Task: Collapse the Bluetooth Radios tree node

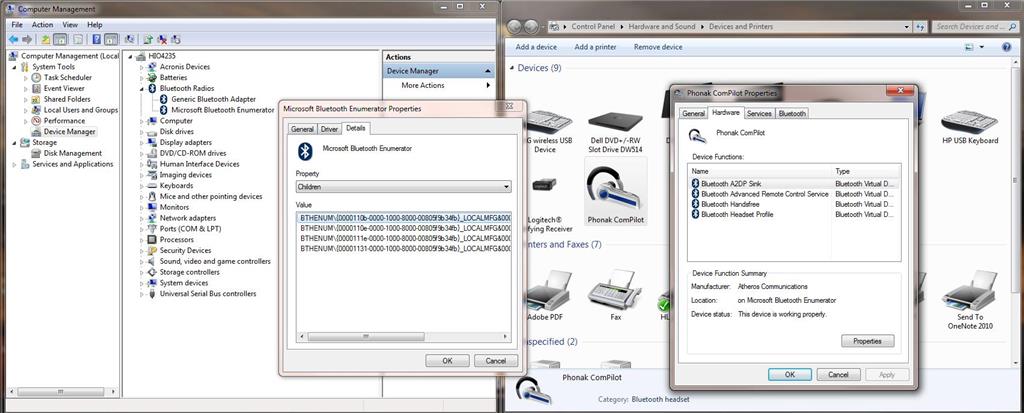Action: click(143, 88)
